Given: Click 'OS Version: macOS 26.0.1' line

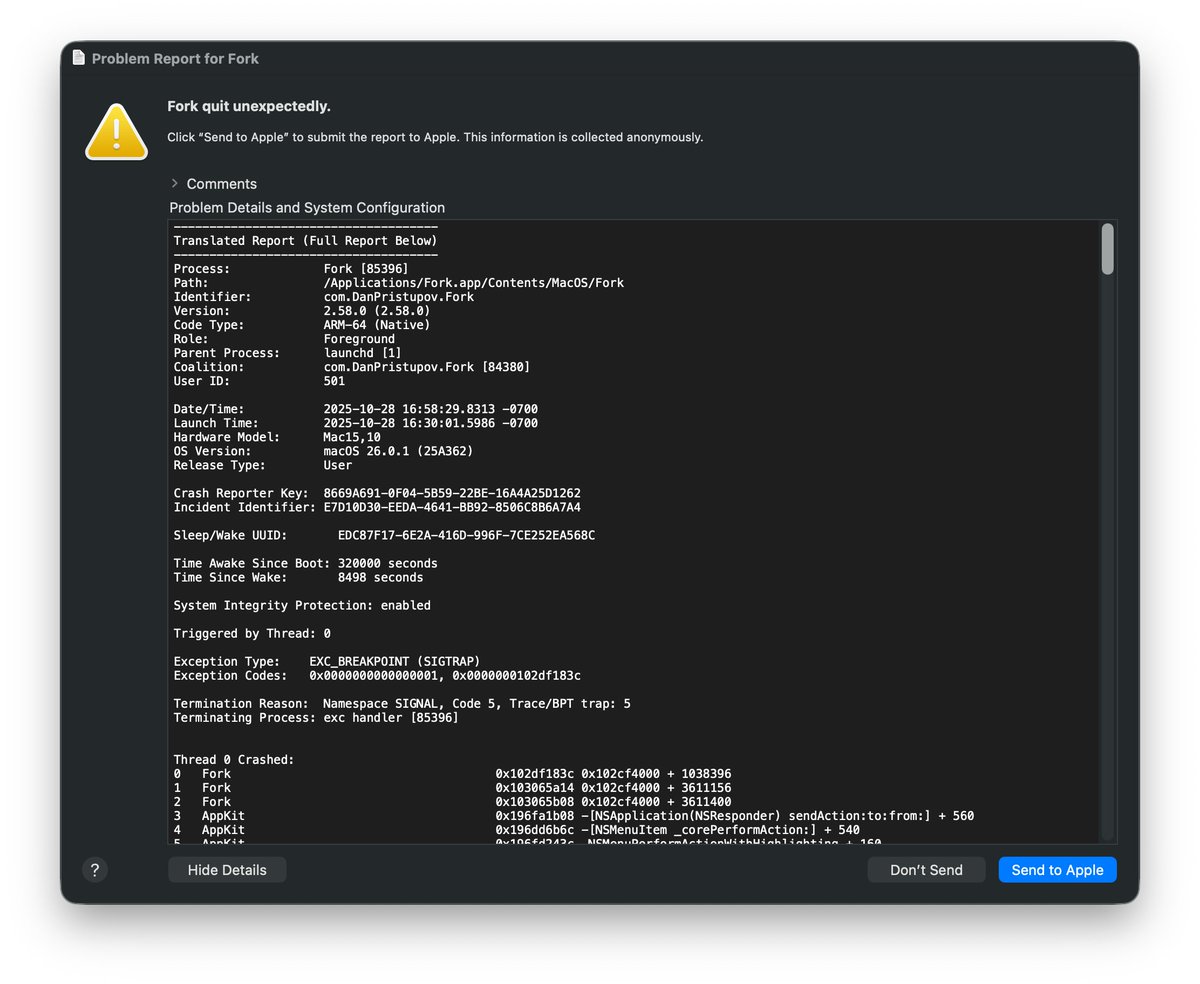Looking at the screenshot, I should point(323,451).
